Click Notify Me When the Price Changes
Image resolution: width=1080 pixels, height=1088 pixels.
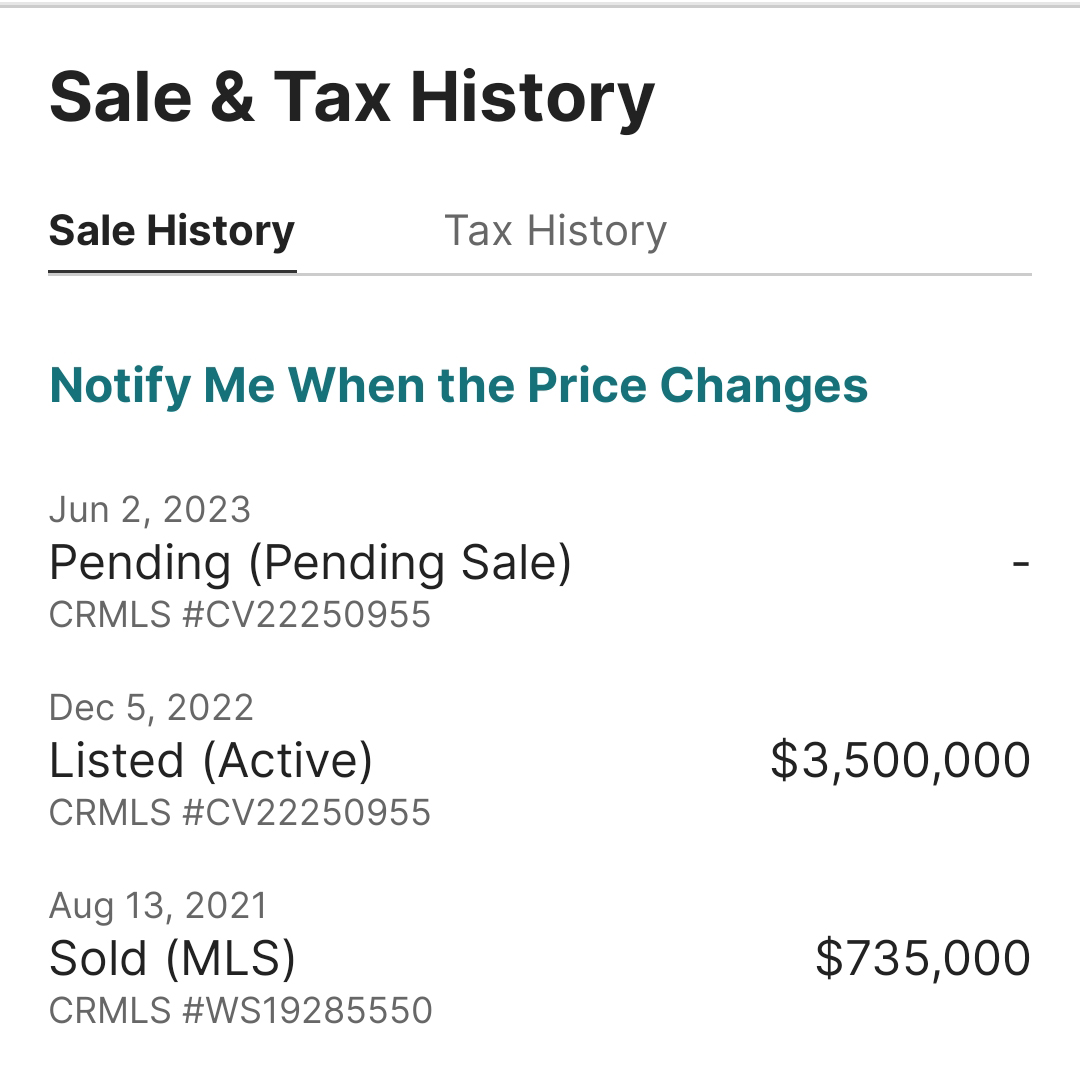[x=458, y=385]
